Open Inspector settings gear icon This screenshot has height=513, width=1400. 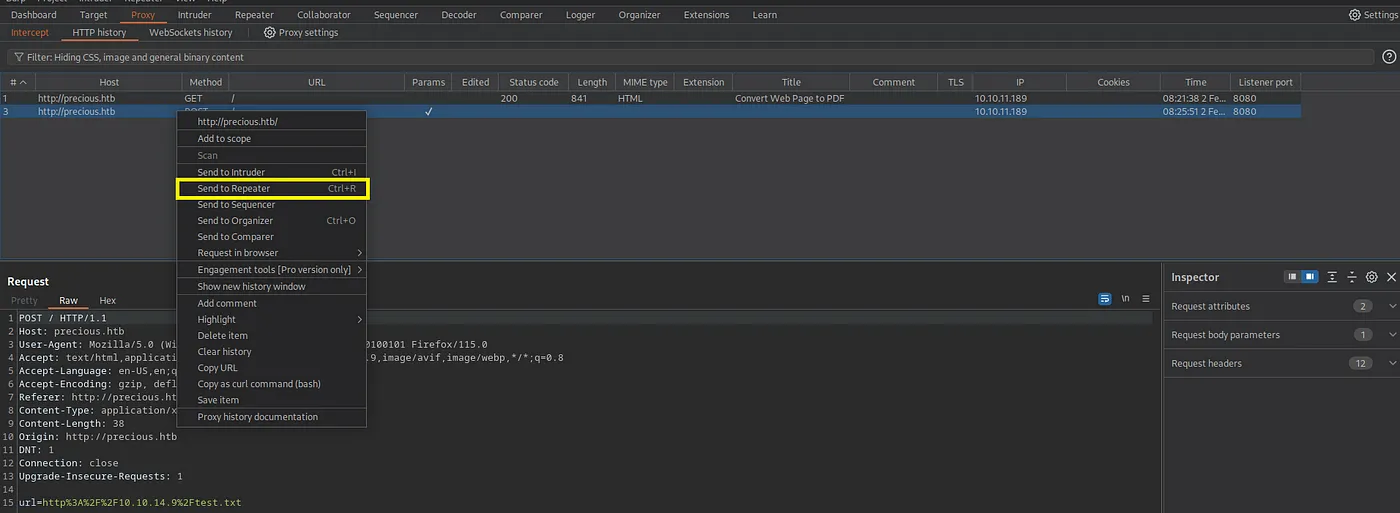(1371, 277)
